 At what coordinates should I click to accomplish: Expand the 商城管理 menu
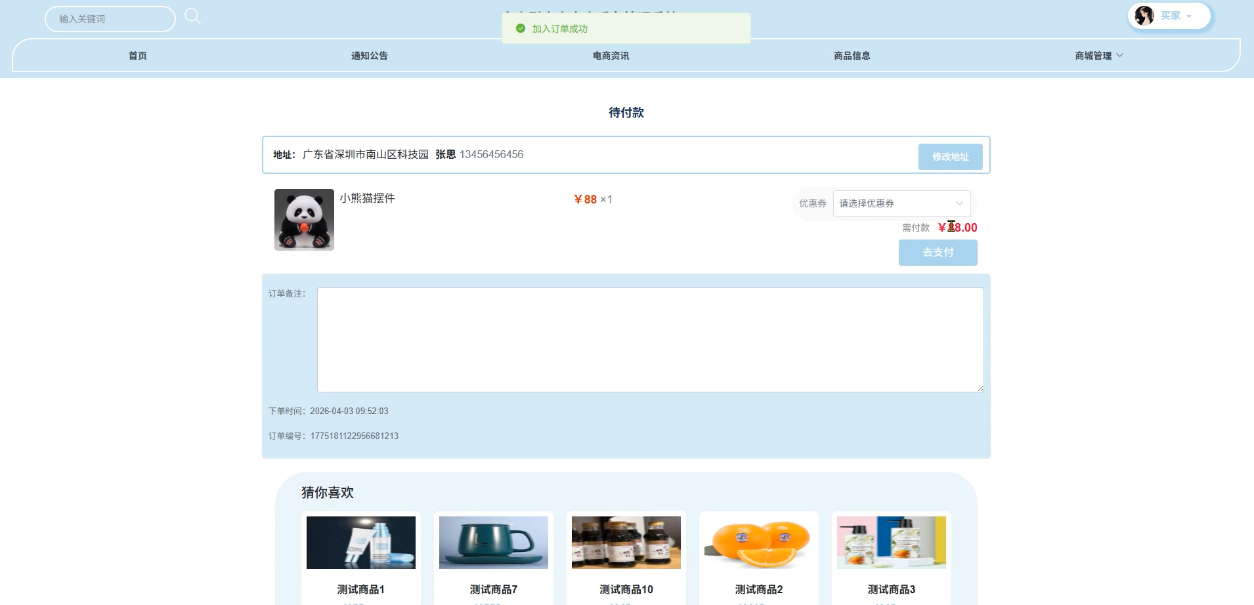(1099, 56)
